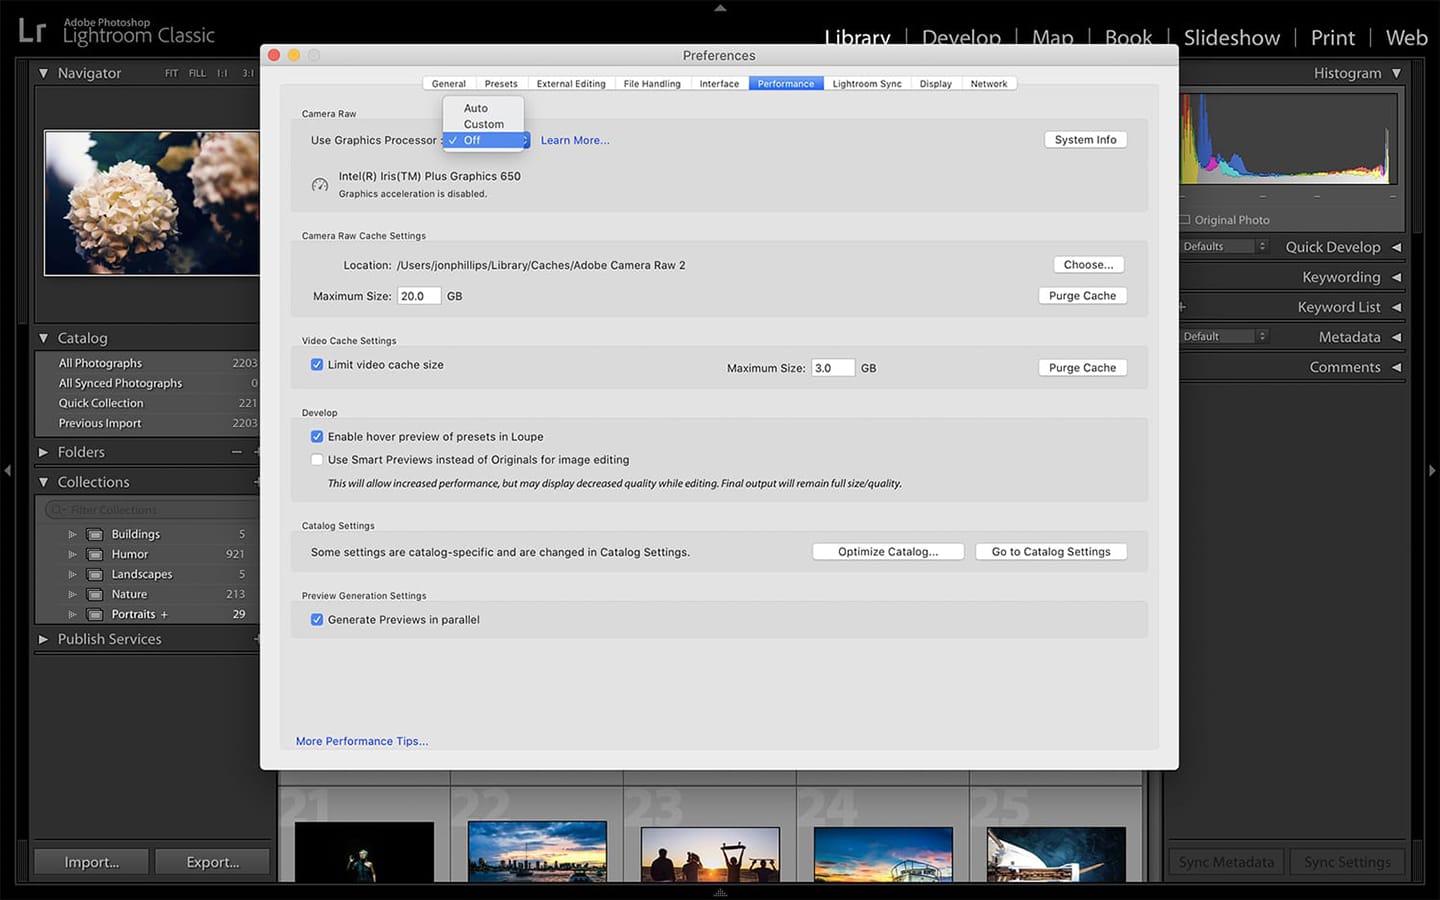Open the Interface preferences tab

click(x=719, y=84)
